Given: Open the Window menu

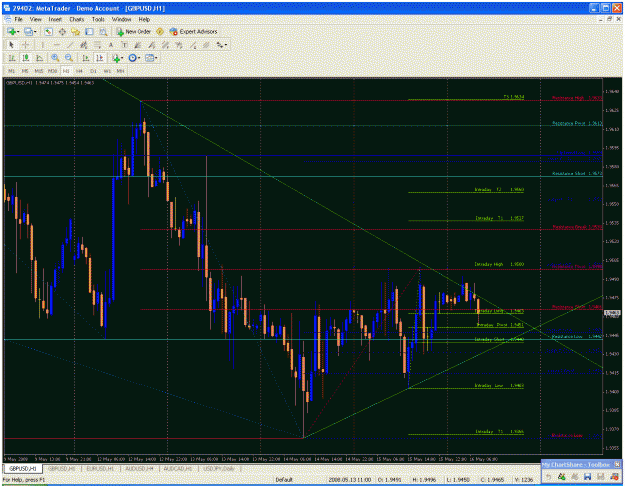Looking at the screenshot, I should 121,19.
